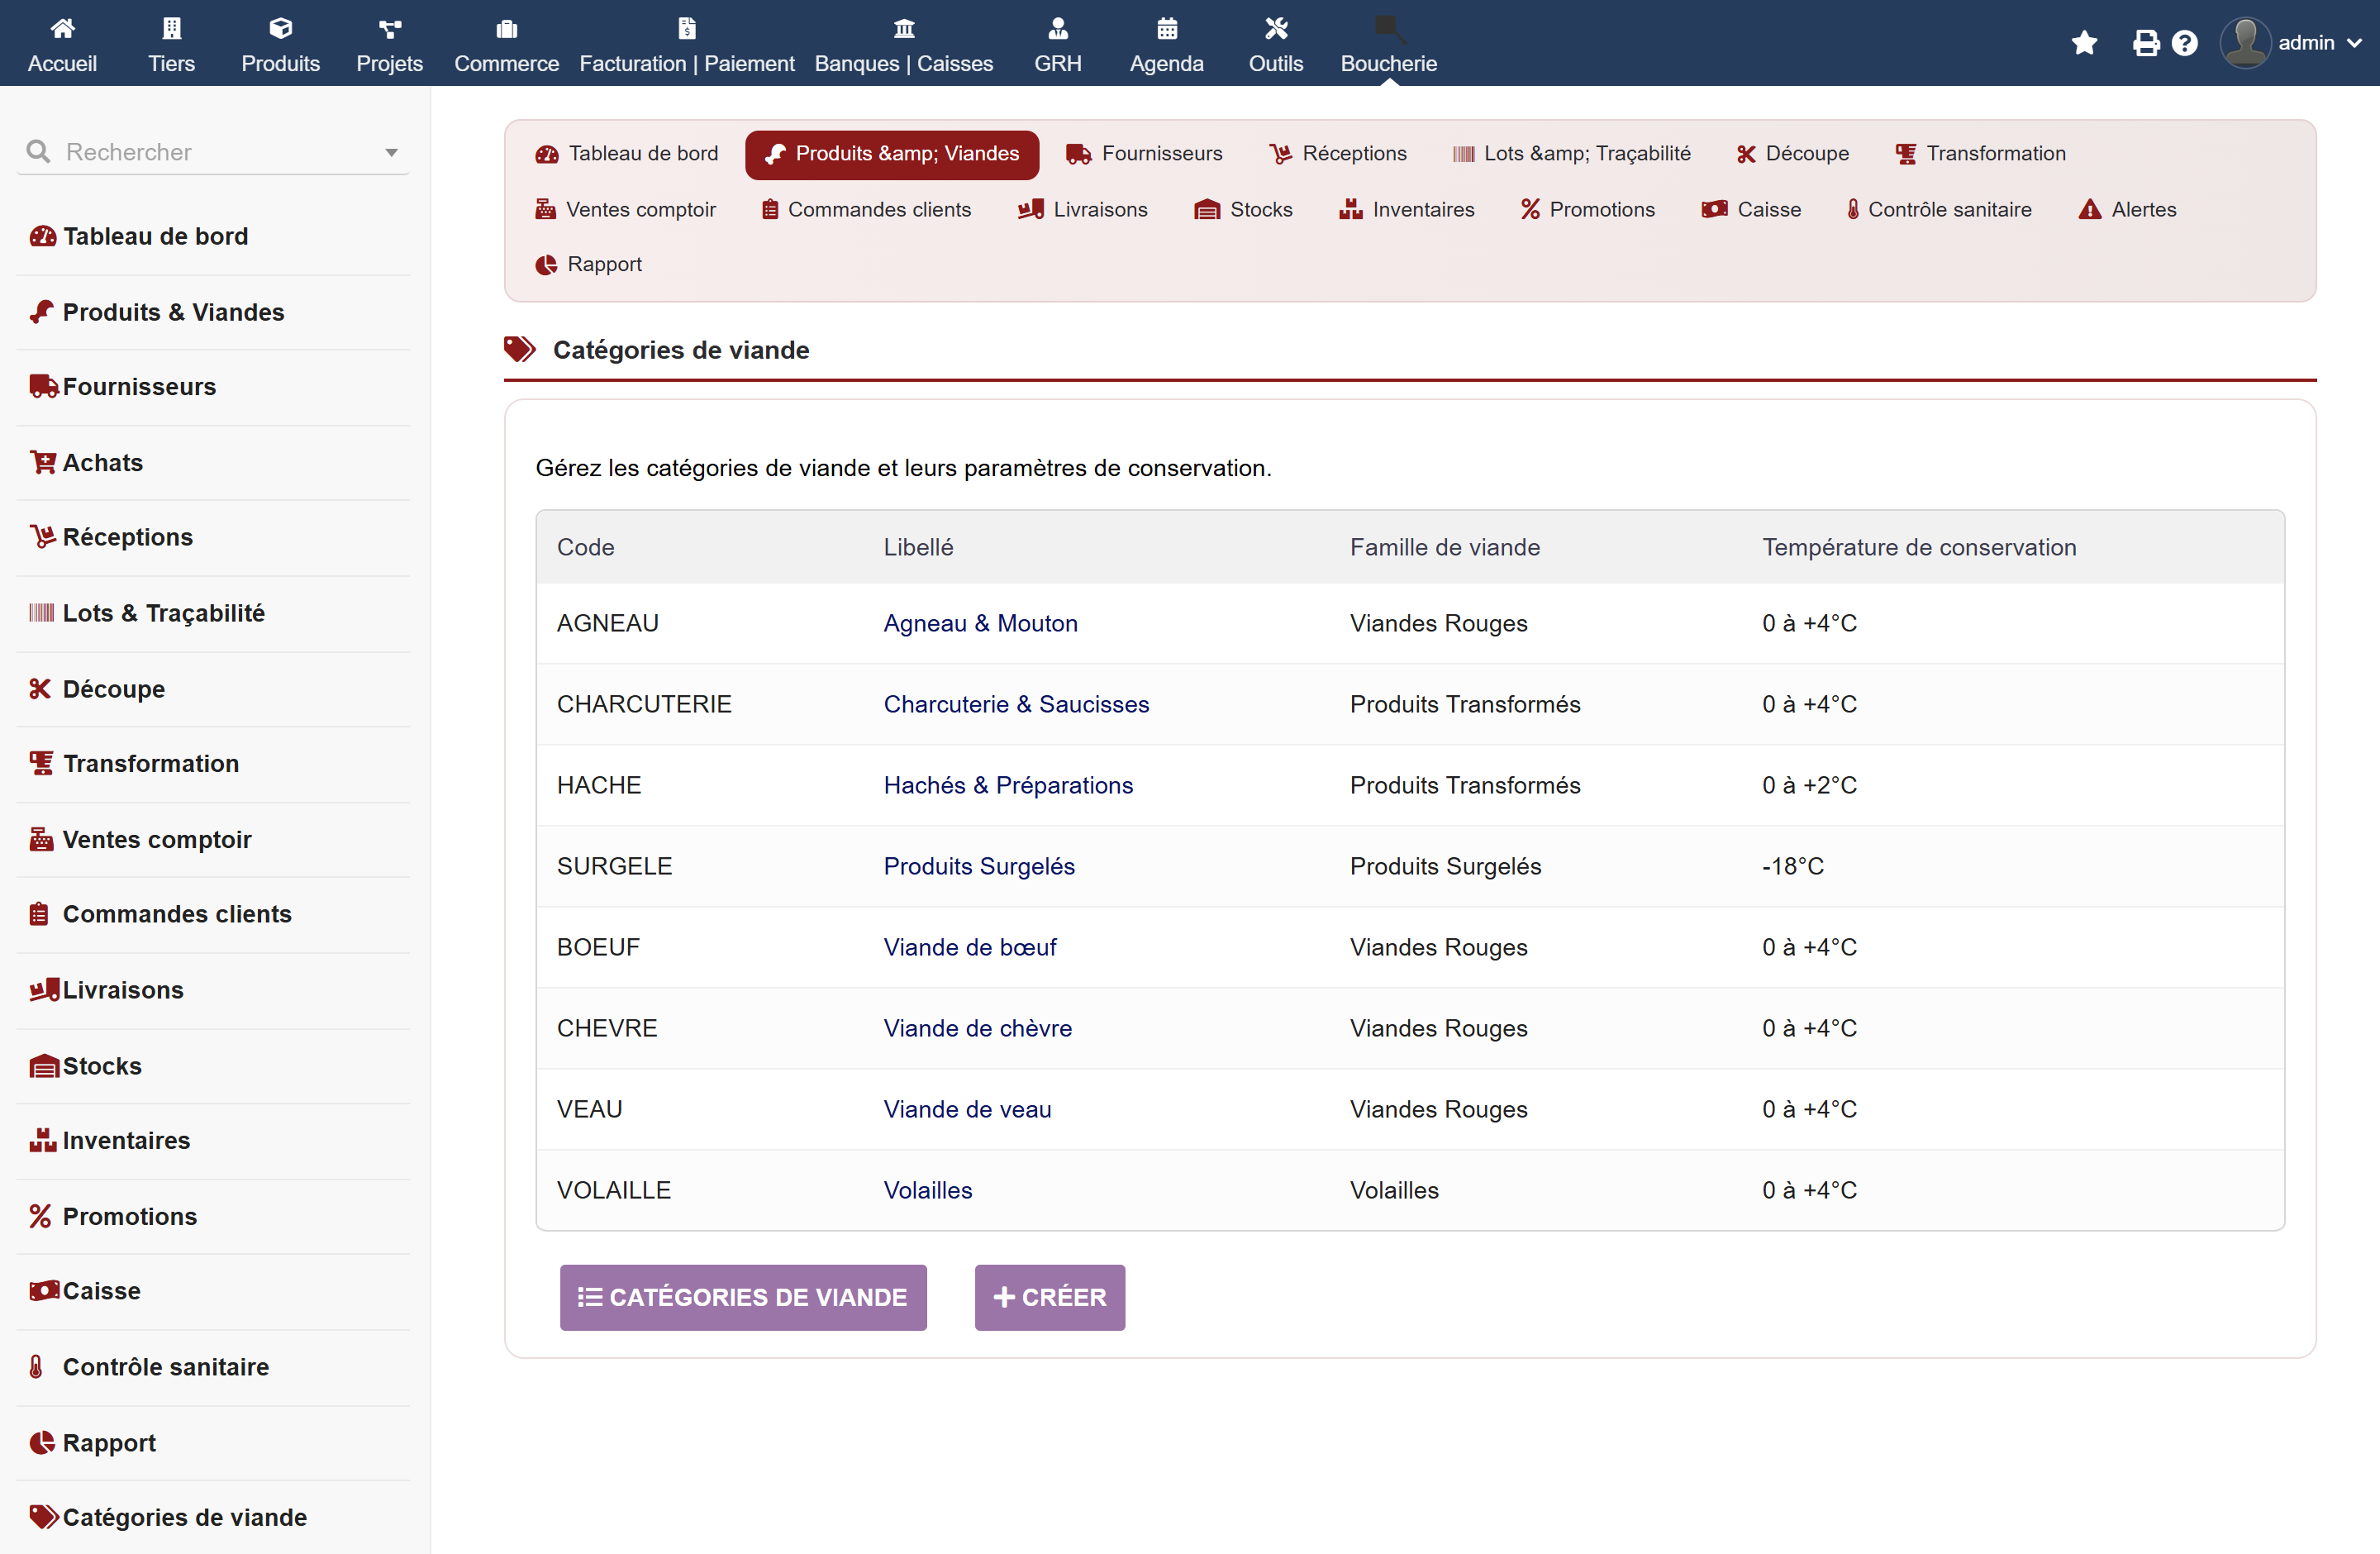Click the CRÉER button
Viewport: 2380px width, 1554px height.
coord(1050,1297)
